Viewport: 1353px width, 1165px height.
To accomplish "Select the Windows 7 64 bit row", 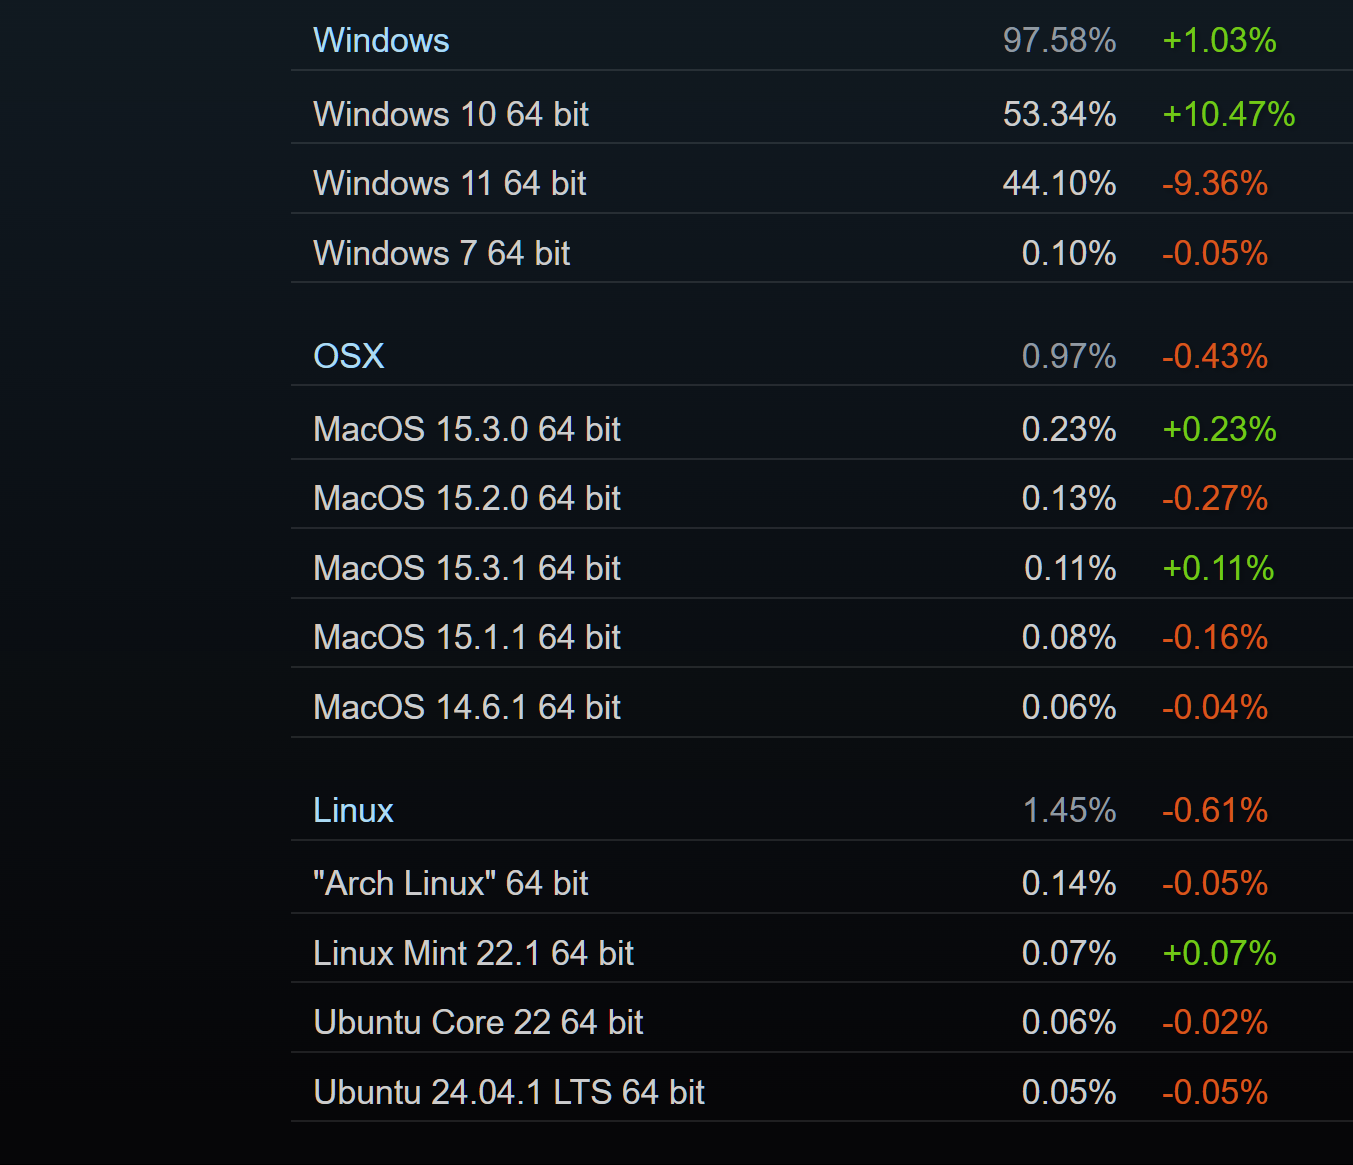I will (x=441, y=254).
